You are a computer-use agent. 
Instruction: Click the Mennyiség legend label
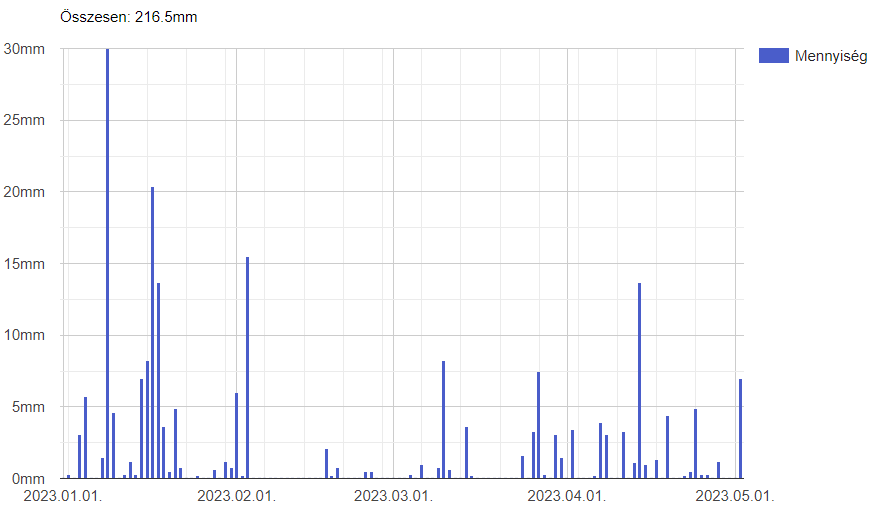[830, 56]
